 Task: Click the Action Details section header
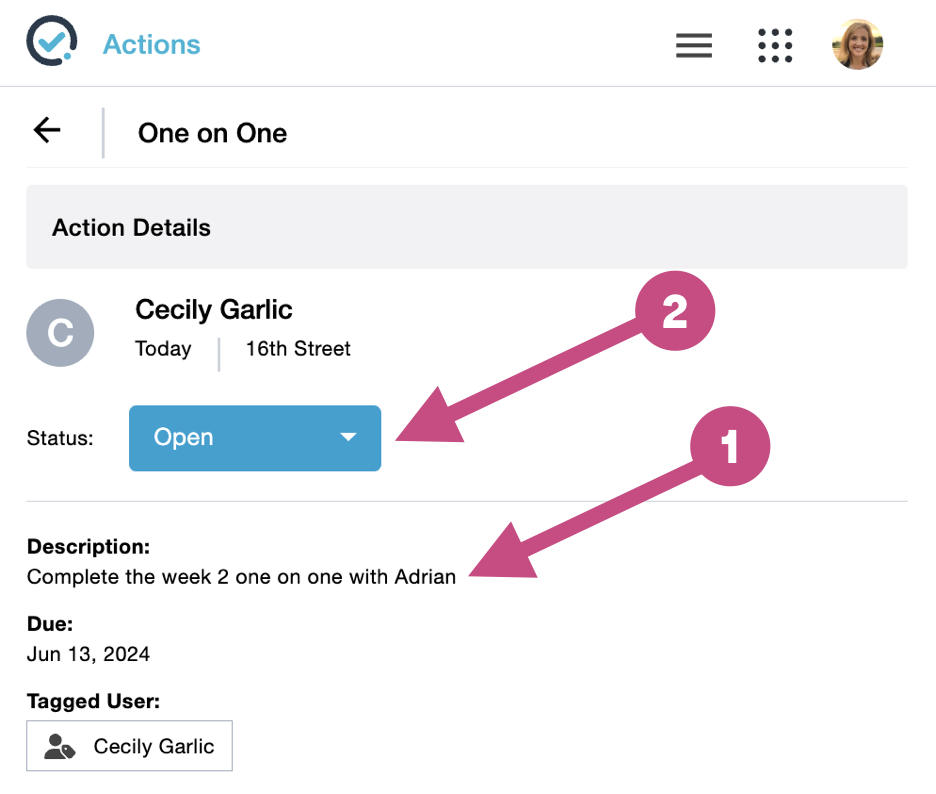coord(131,227)
